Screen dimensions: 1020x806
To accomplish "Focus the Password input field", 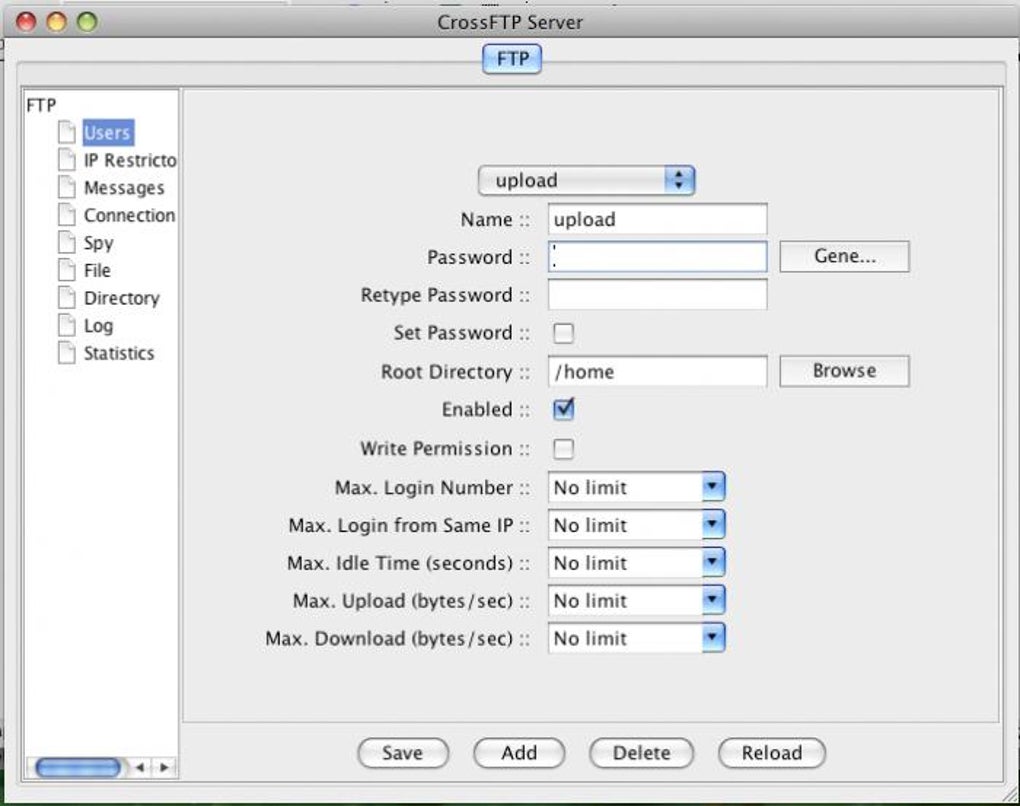I will [x=658, y=257].
